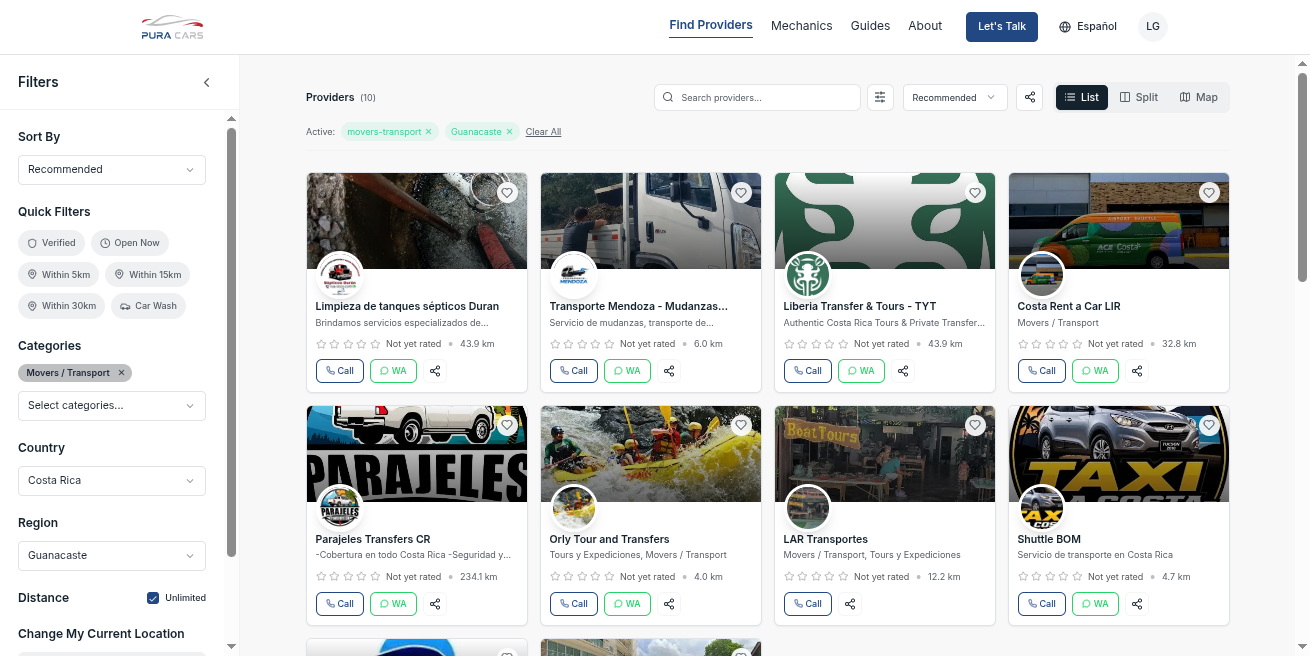Favorite Costa Rent a Car LIR card
1310x656 pixels.
click(1209, 192)
